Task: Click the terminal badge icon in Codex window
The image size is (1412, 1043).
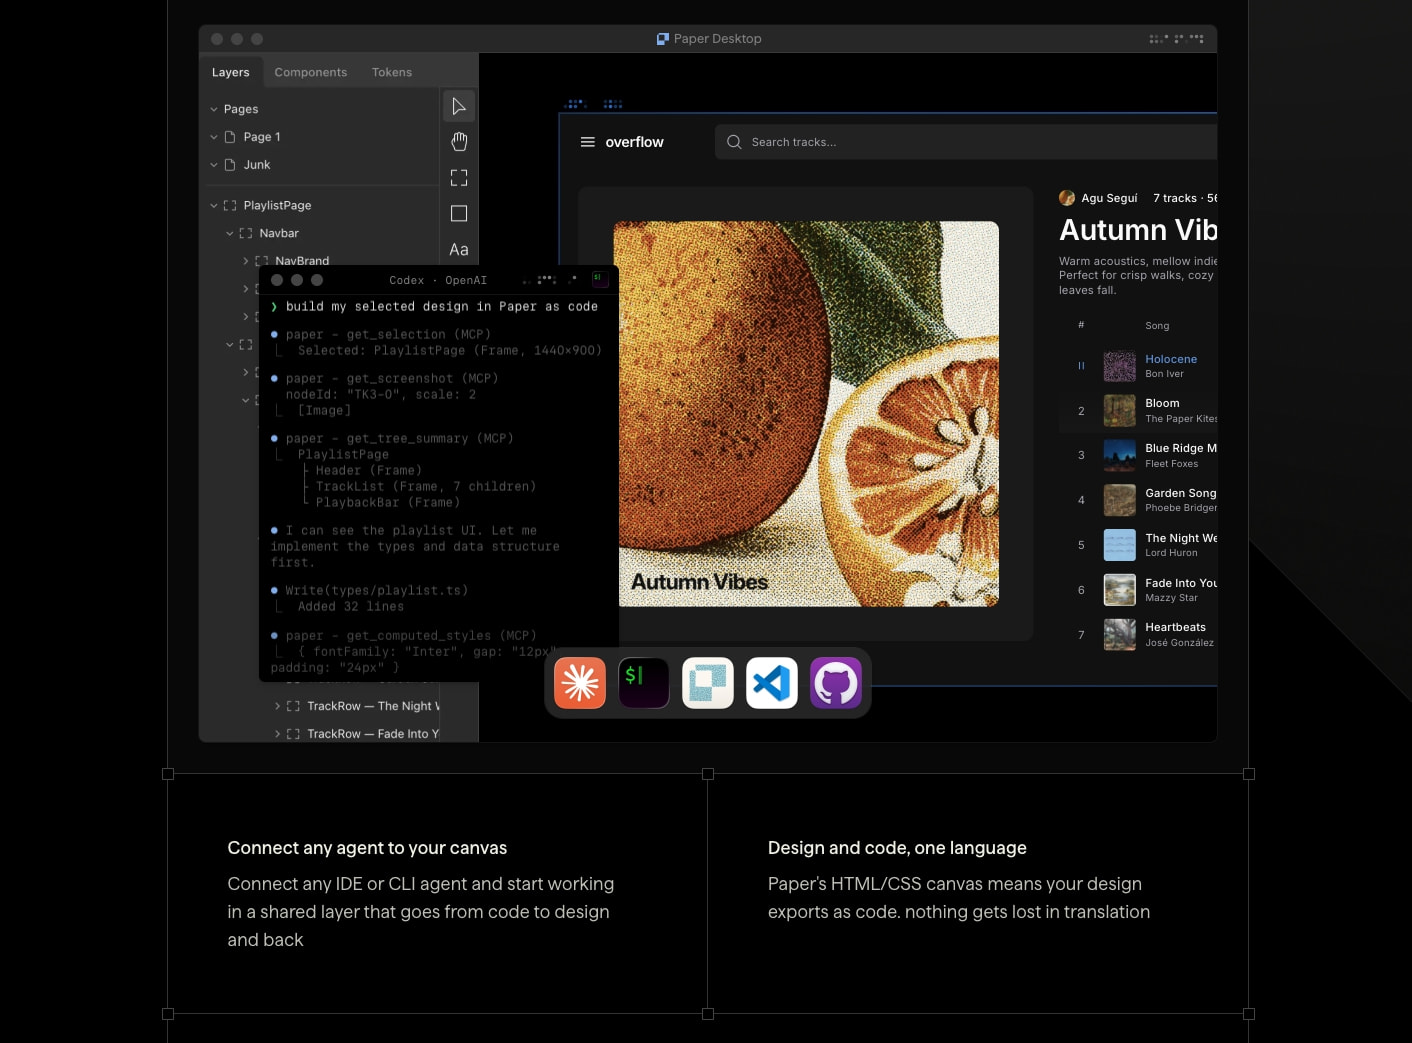Action: [x=600, y=279]
